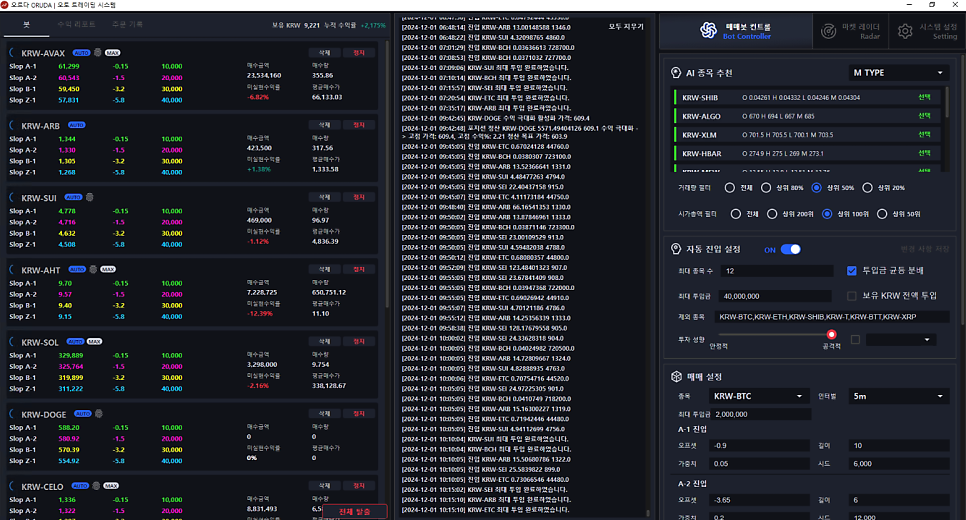
Task: Click the red 정지 button for KRW-SOL
Action: click(359, 341)
